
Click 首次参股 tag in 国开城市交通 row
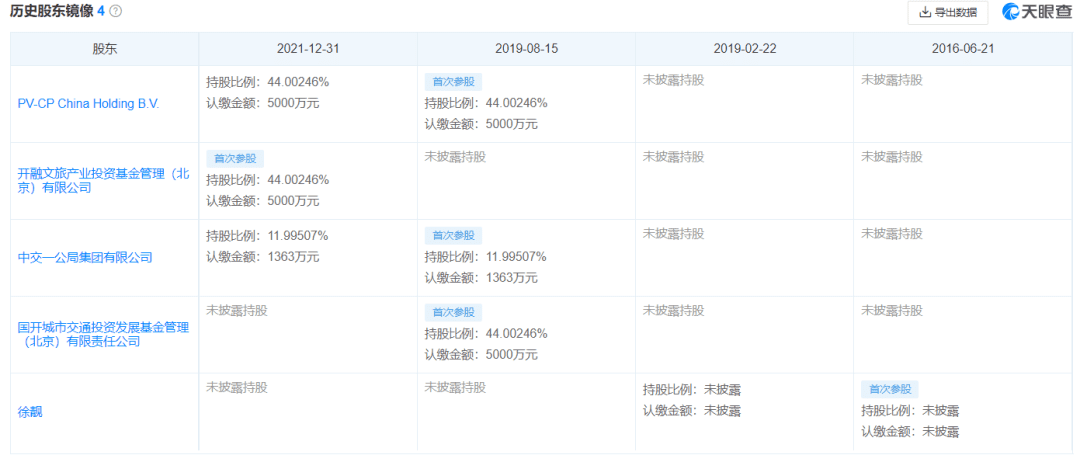click(x=453, y=313)
